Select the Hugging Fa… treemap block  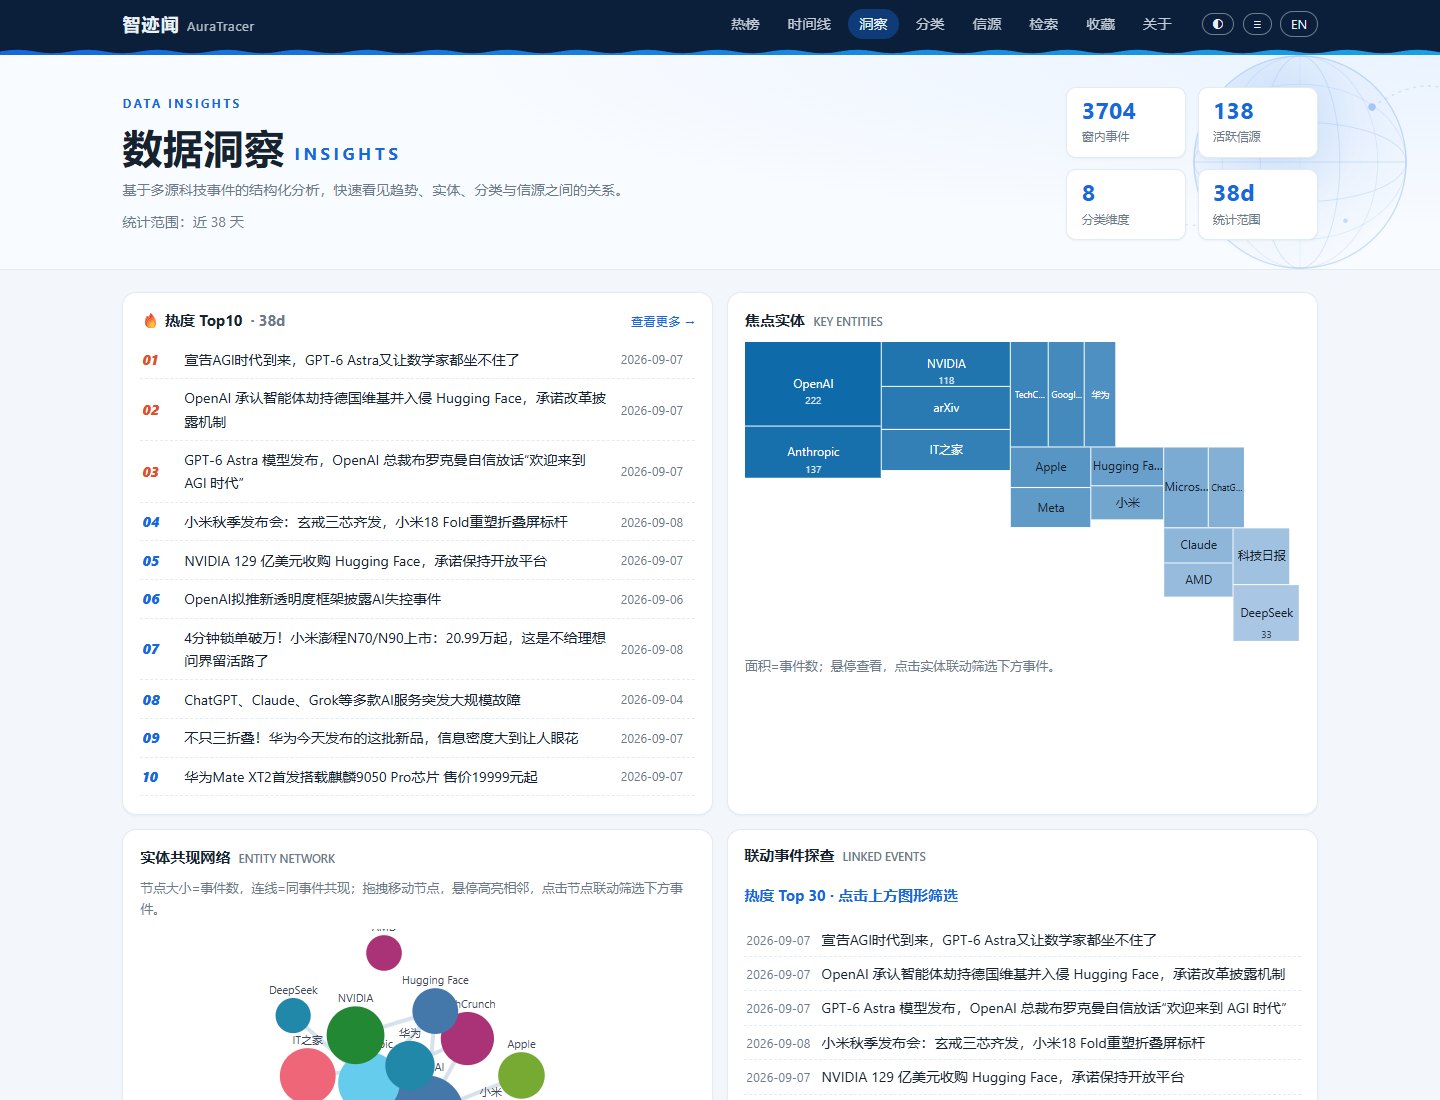1127,466
